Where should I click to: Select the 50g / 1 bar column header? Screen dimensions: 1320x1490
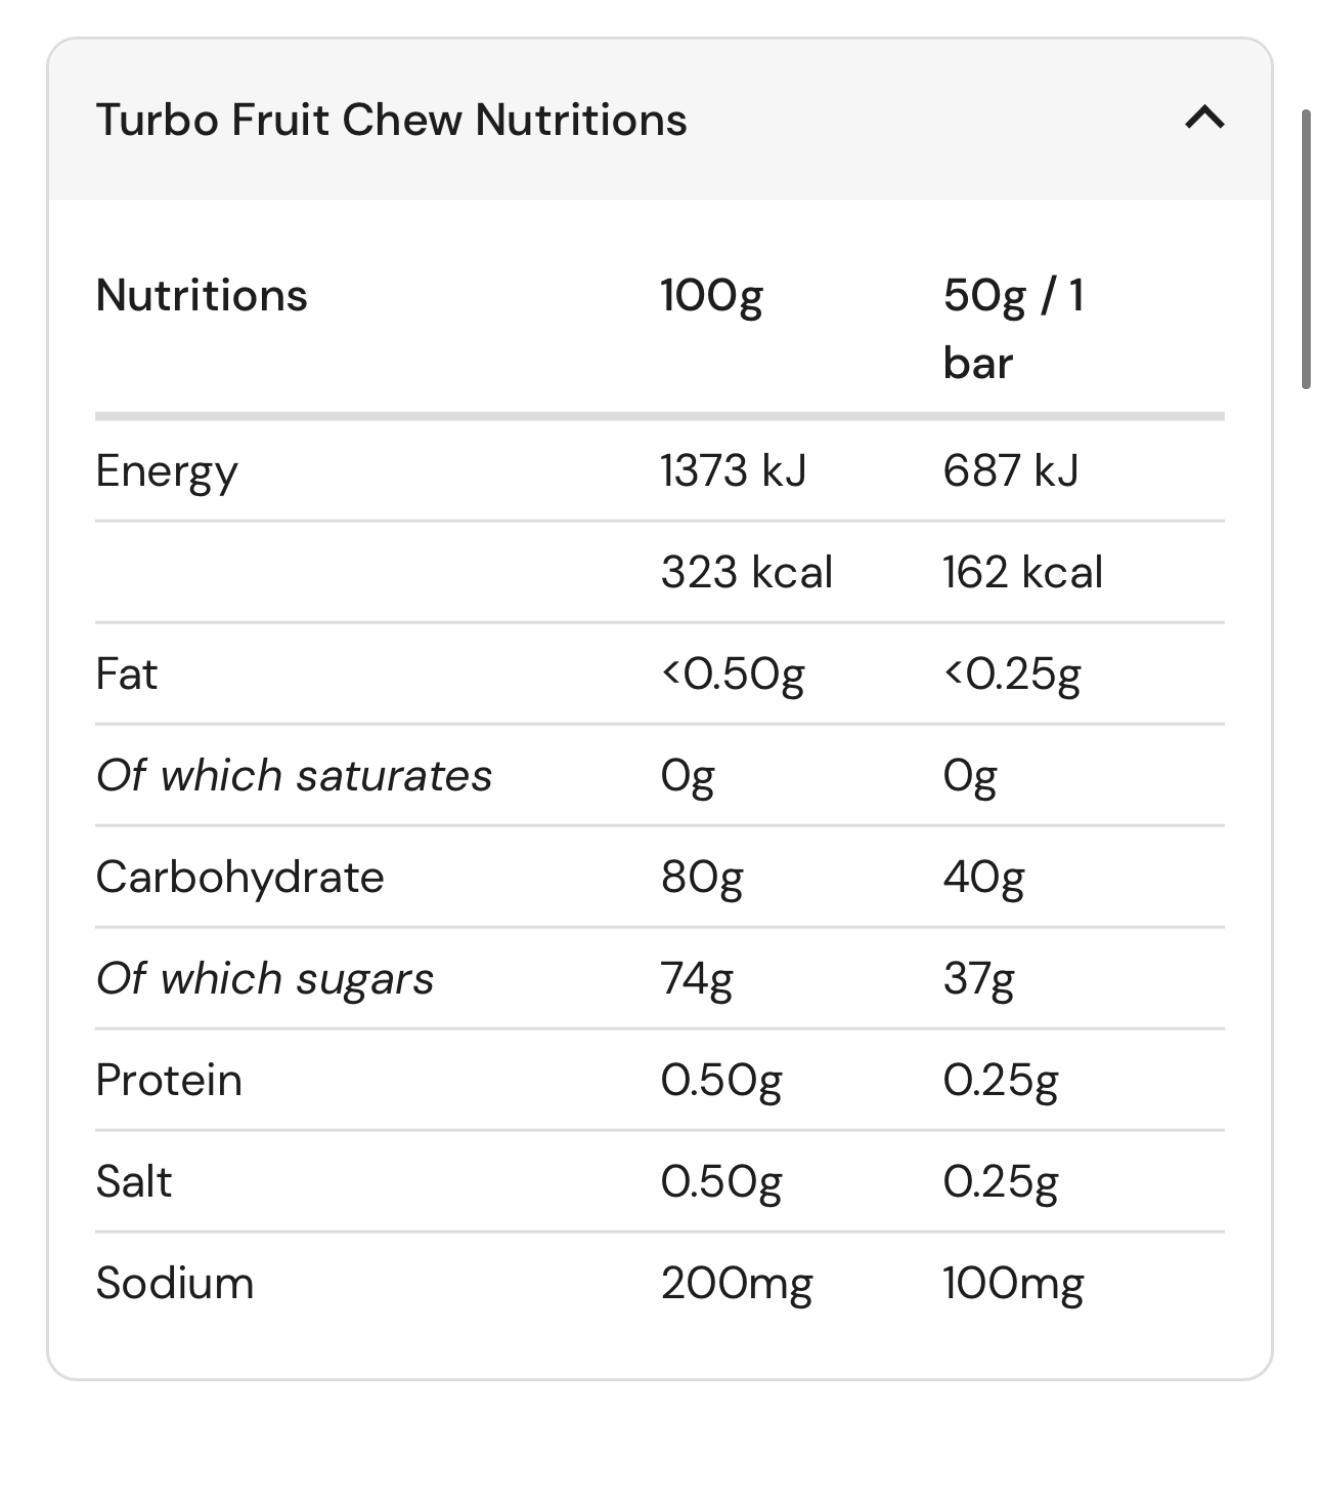pos(1013,328)
